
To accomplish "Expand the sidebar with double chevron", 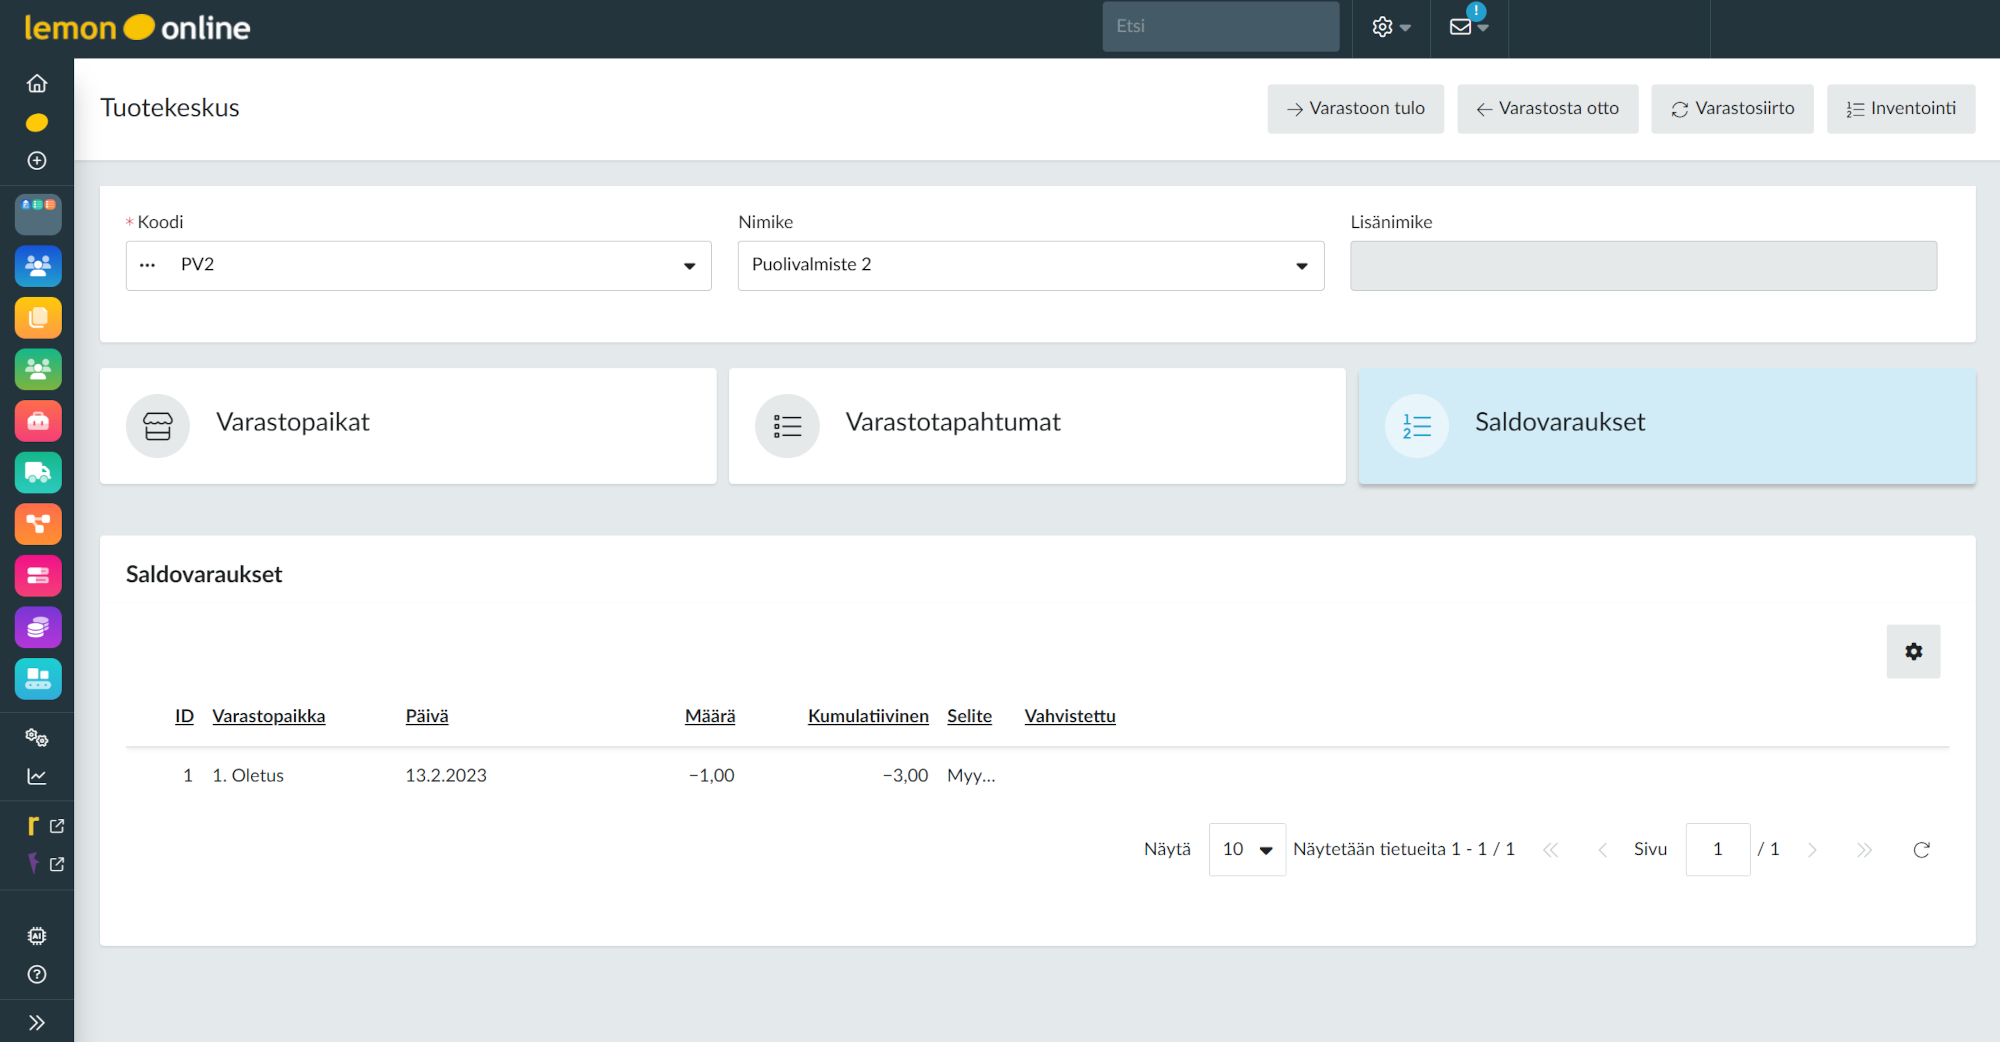I will point(37,1023).
